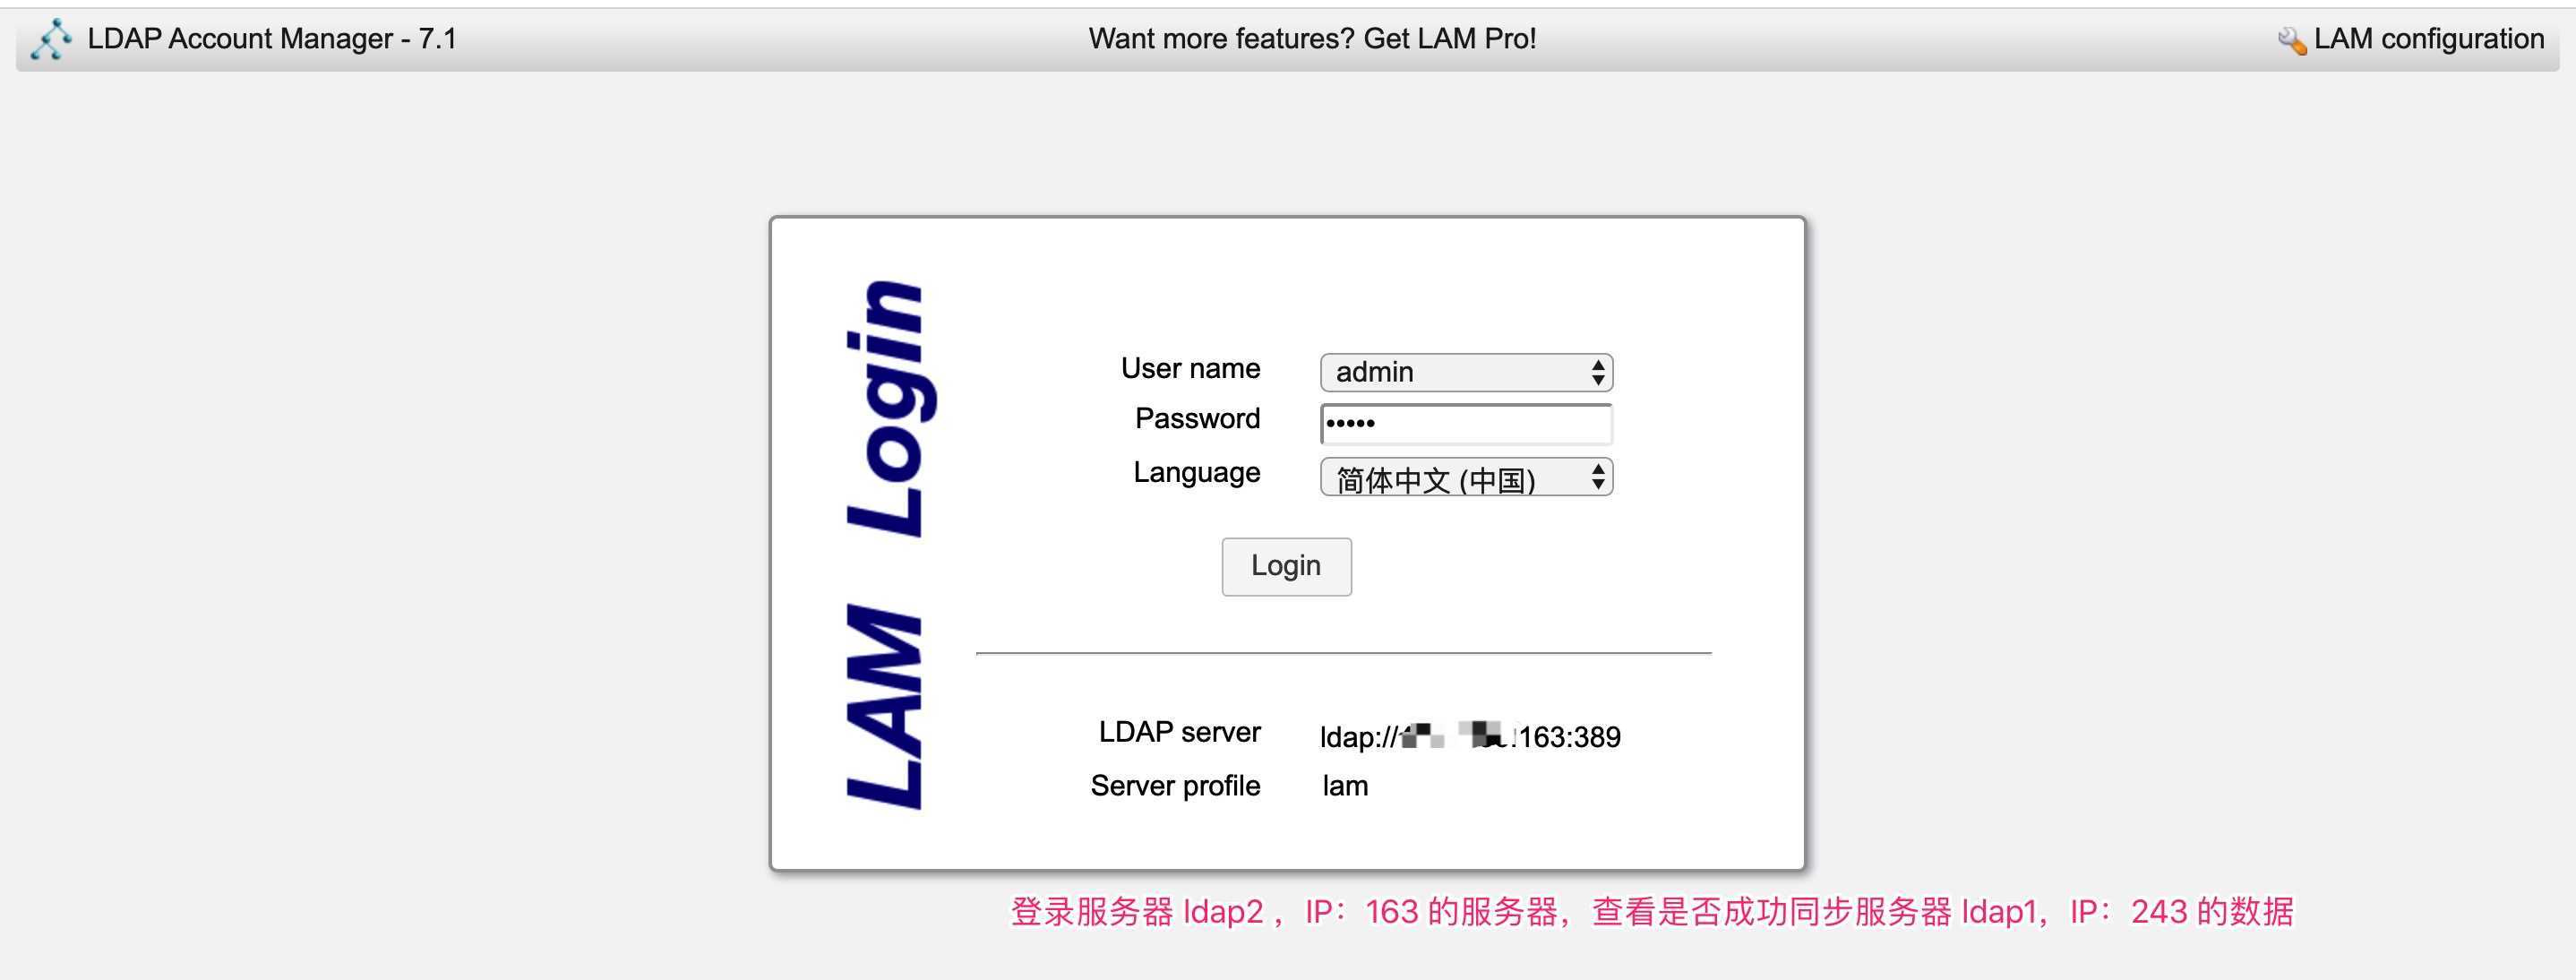Open the LAM configuration link
Viewport: 2576px width, 980px height.
tap(2428, 39)
